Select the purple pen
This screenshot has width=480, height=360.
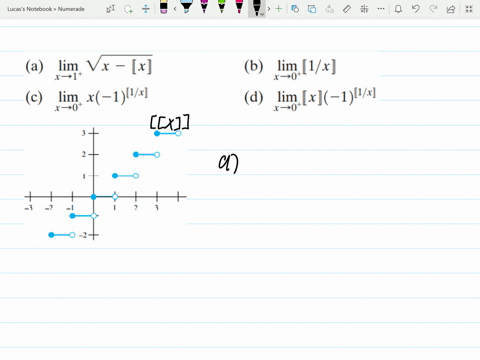coord(204,7)
